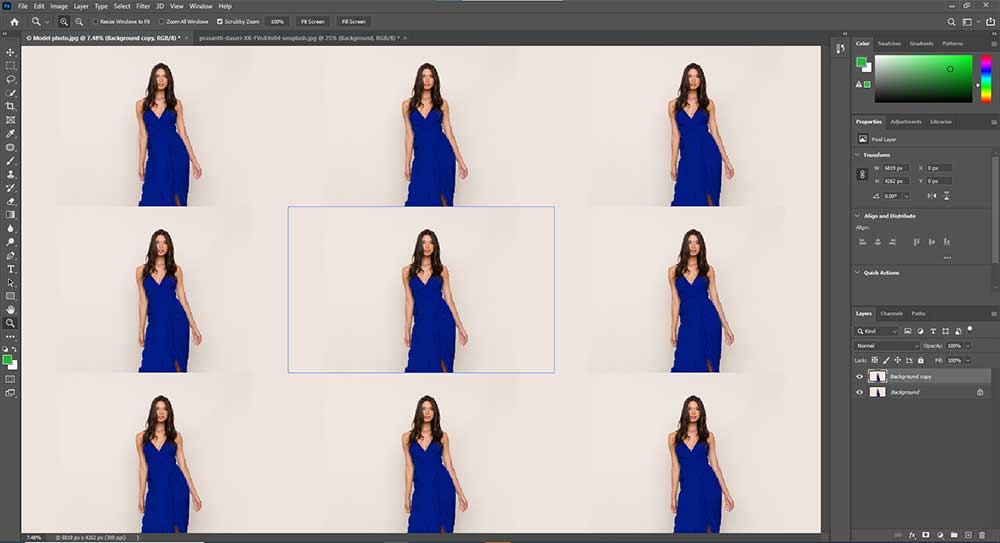
Task: Click the Fill Screen button
Action: tap(353, 22)
